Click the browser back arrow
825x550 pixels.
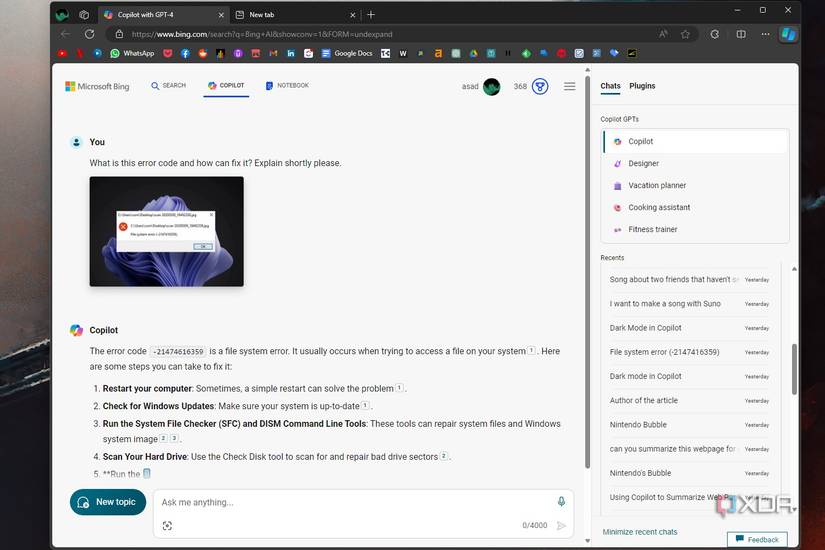click(x=65, y=34)
